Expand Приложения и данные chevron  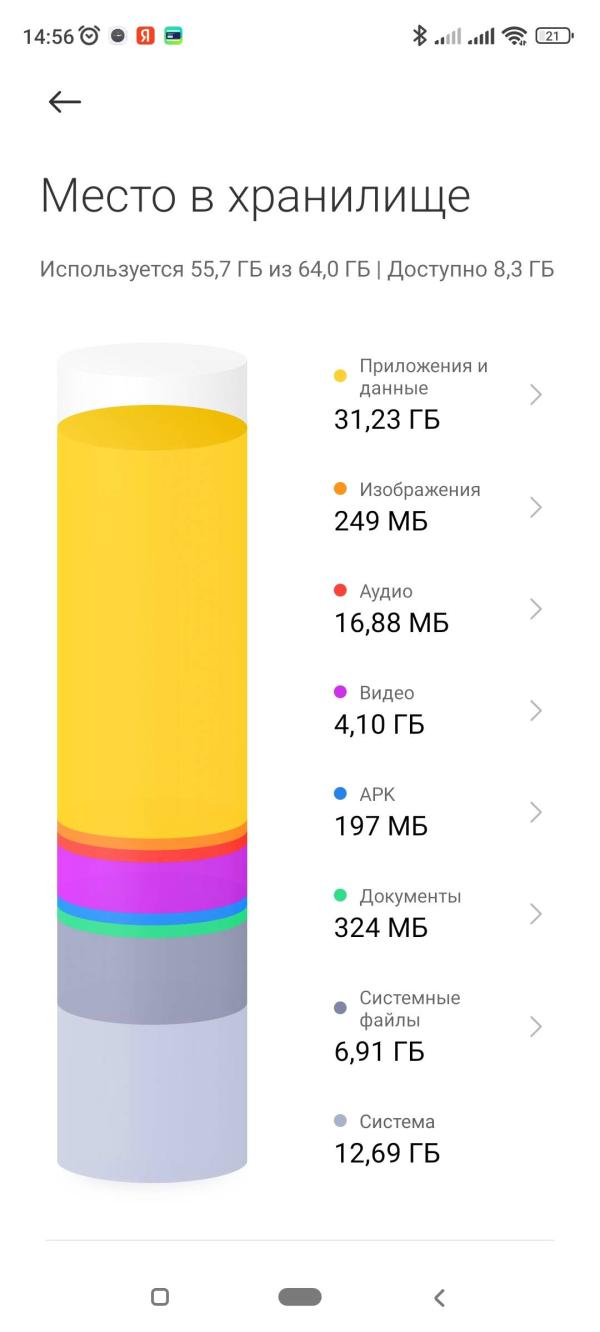pos(536,395)
